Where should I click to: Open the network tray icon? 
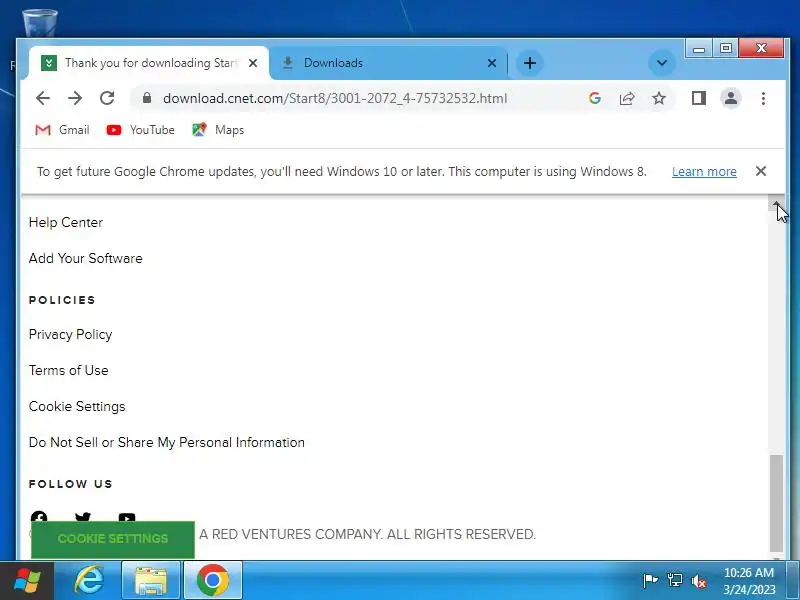coord(674,581)
